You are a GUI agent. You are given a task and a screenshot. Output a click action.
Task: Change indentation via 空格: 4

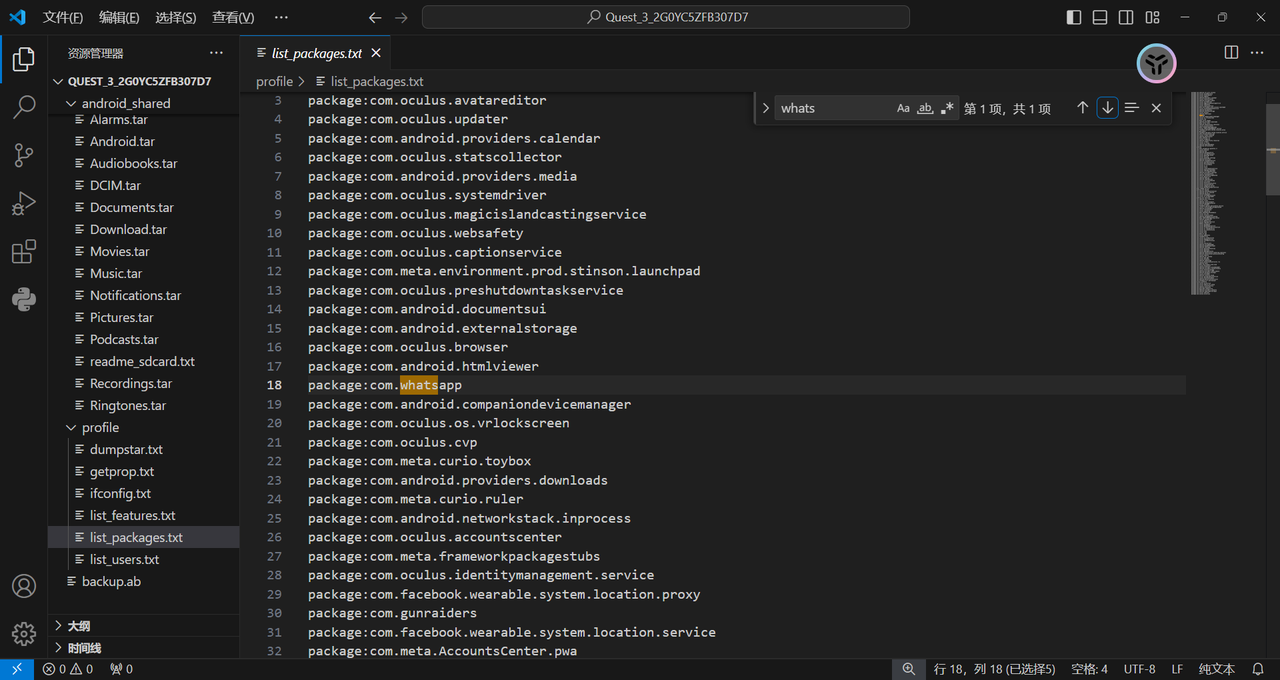click(1089, 669)
